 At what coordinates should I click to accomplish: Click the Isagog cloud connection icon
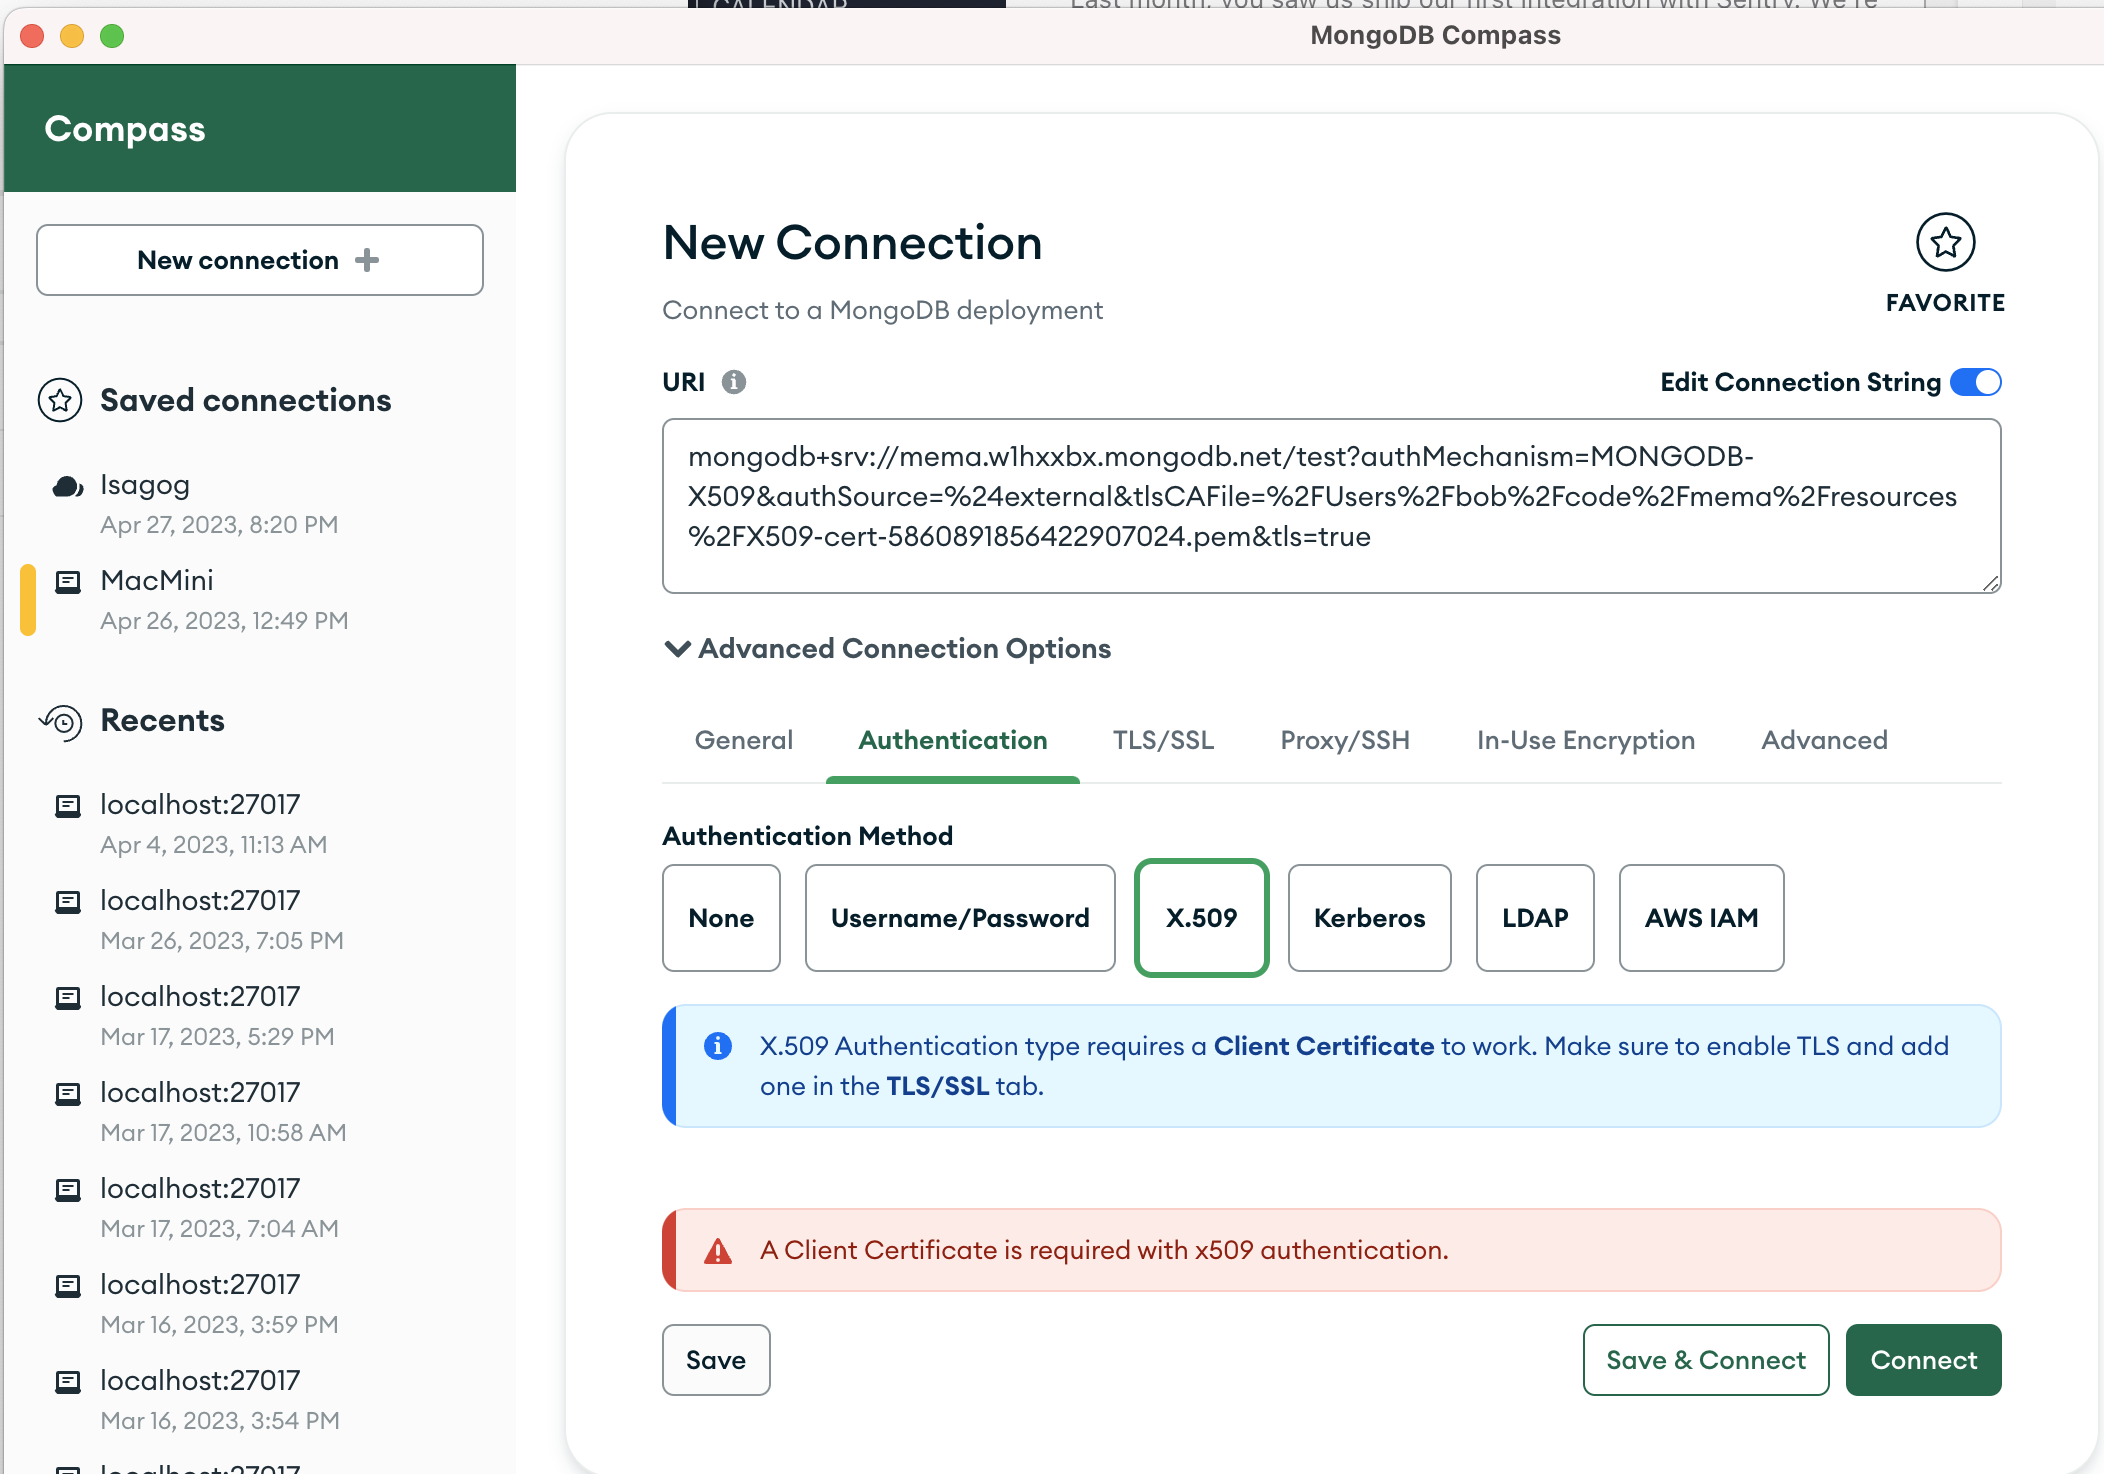pyautogui.click(x=67, y=487)
